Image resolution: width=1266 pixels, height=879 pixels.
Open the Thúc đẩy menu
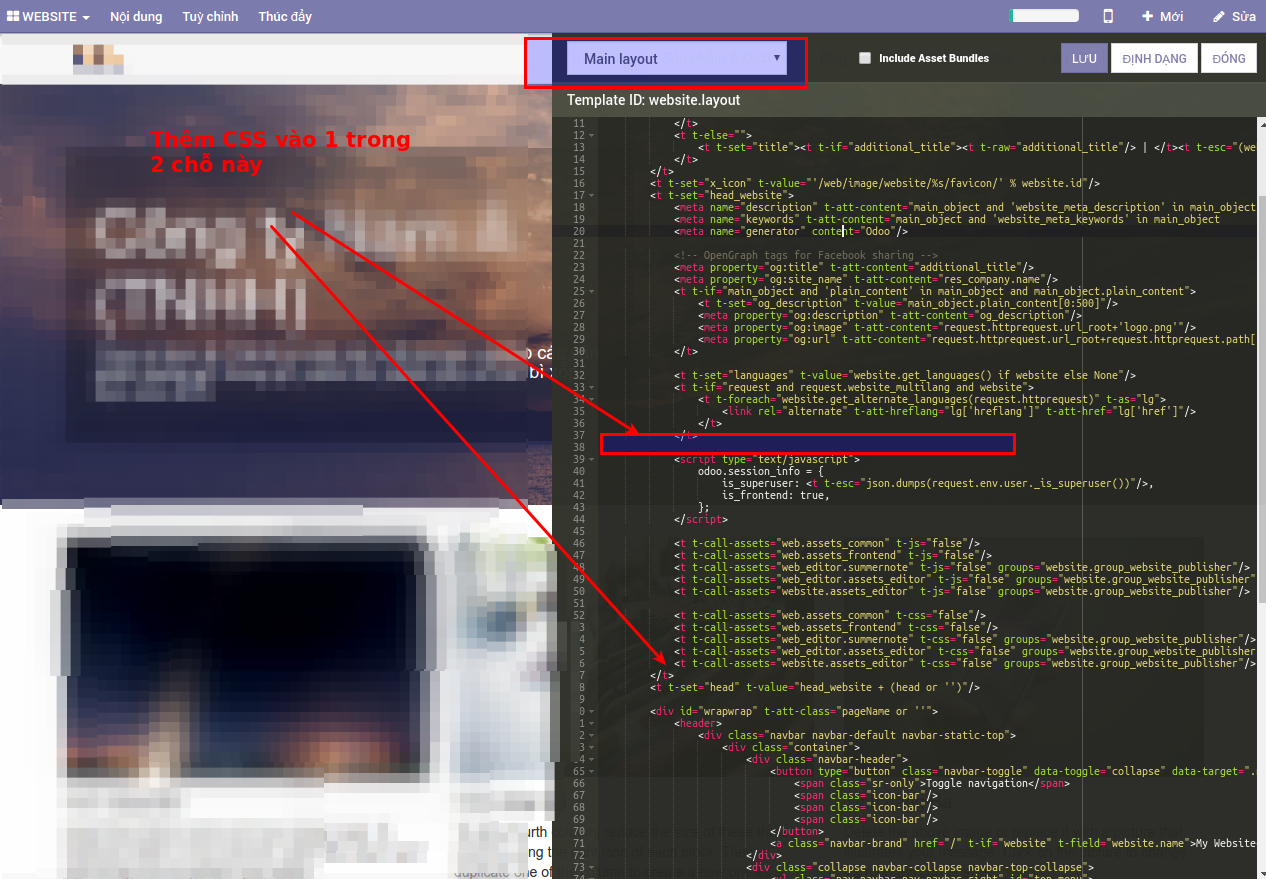pos(285,17)
